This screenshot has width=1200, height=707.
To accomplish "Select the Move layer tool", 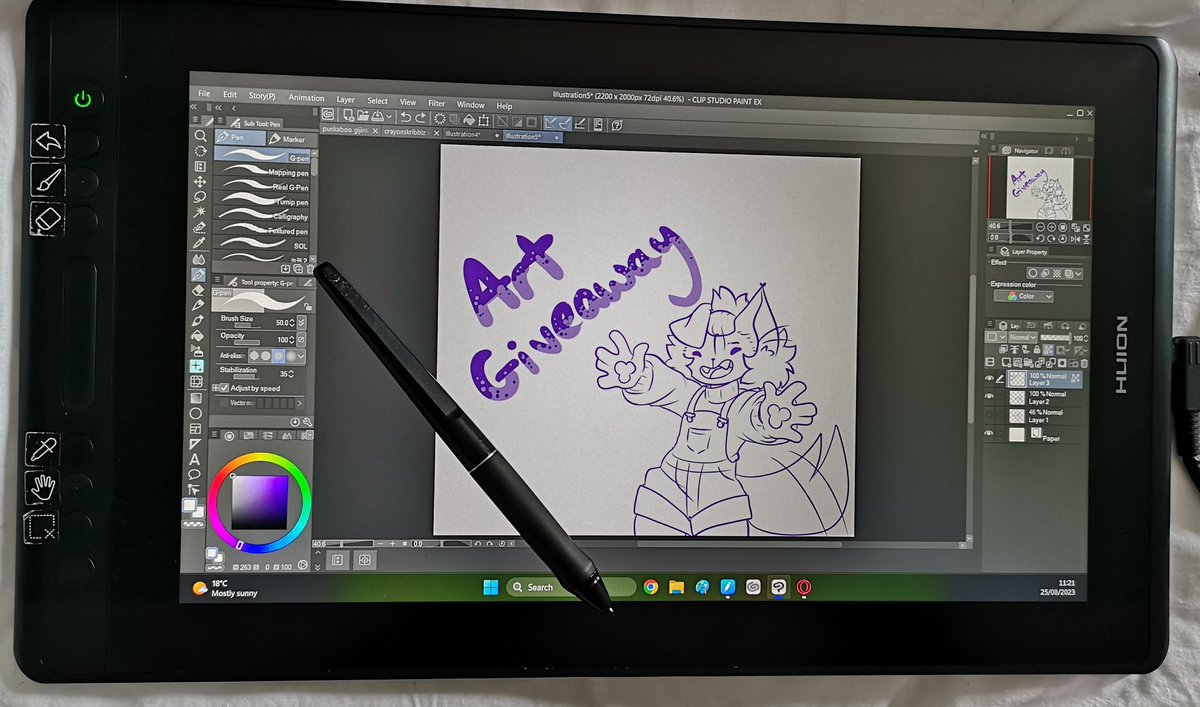I will [x=200, y=181].
